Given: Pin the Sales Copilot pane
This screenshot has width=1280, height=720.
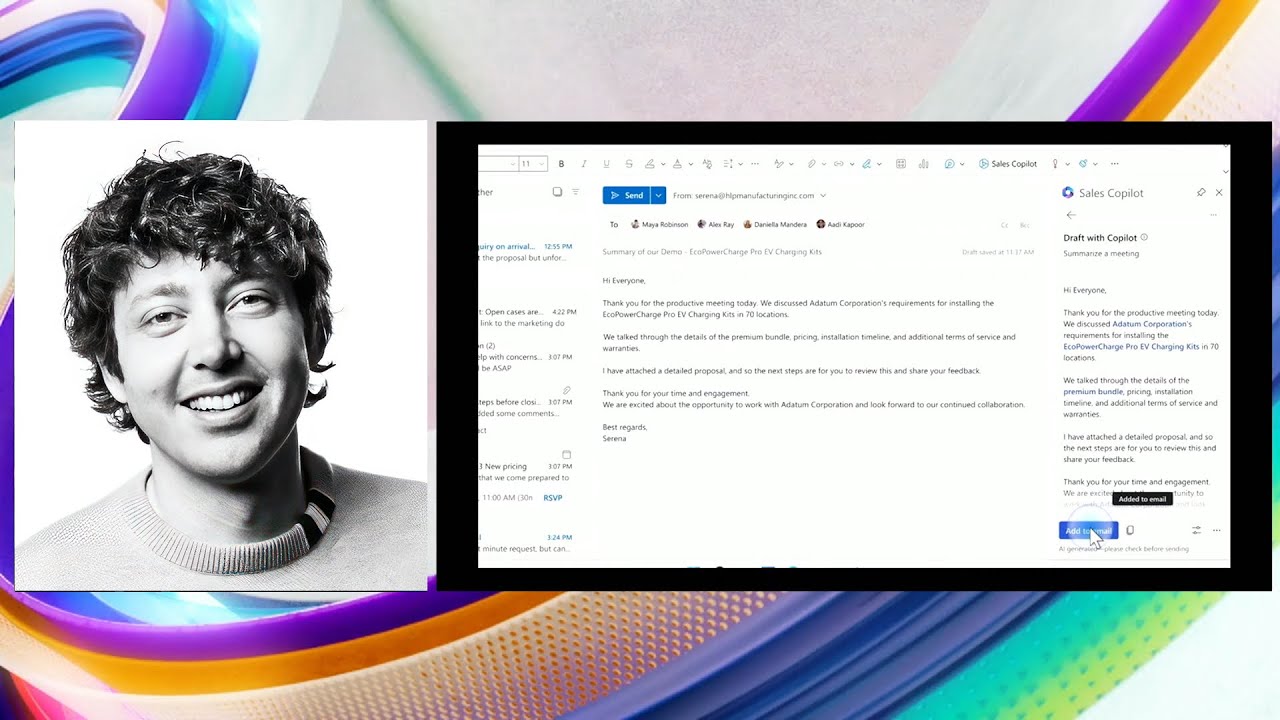Looking at the screenshot, I should 1201,192.
